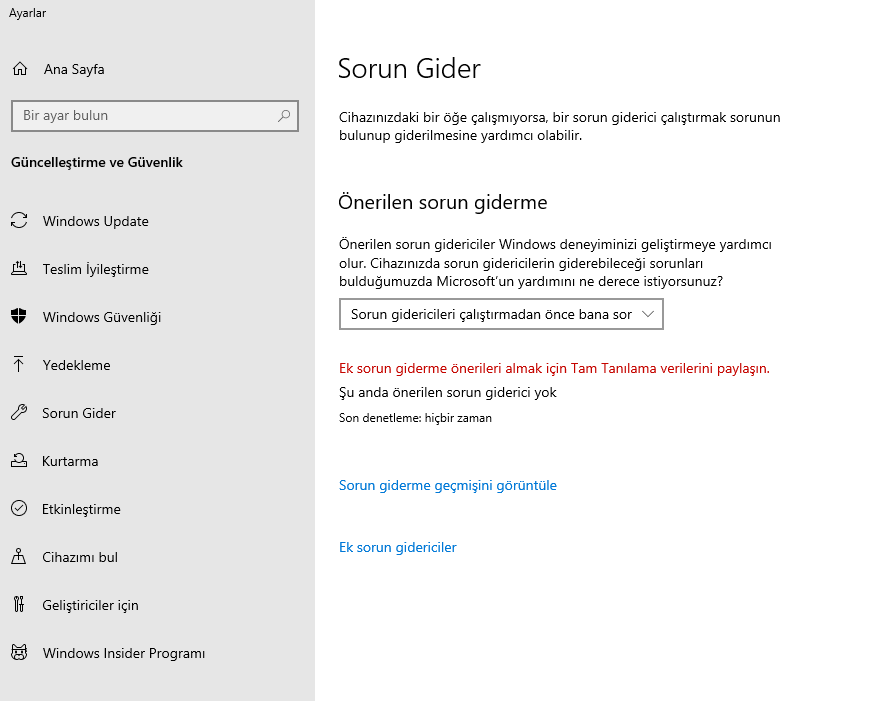Open the troubleshooter preference dropdown
Viewport: 880px width, 701px height.
coord(501,314)
